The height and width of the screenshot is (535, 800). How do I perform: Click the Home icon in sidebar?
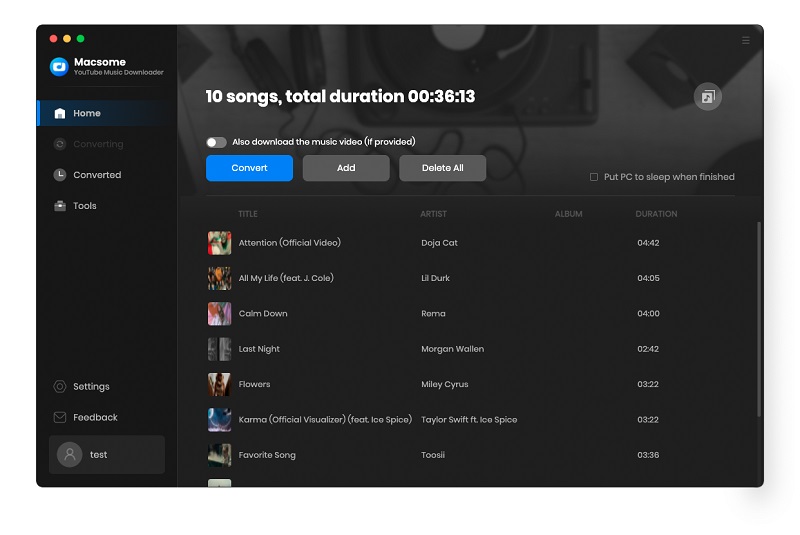click(x=60, y=113)
